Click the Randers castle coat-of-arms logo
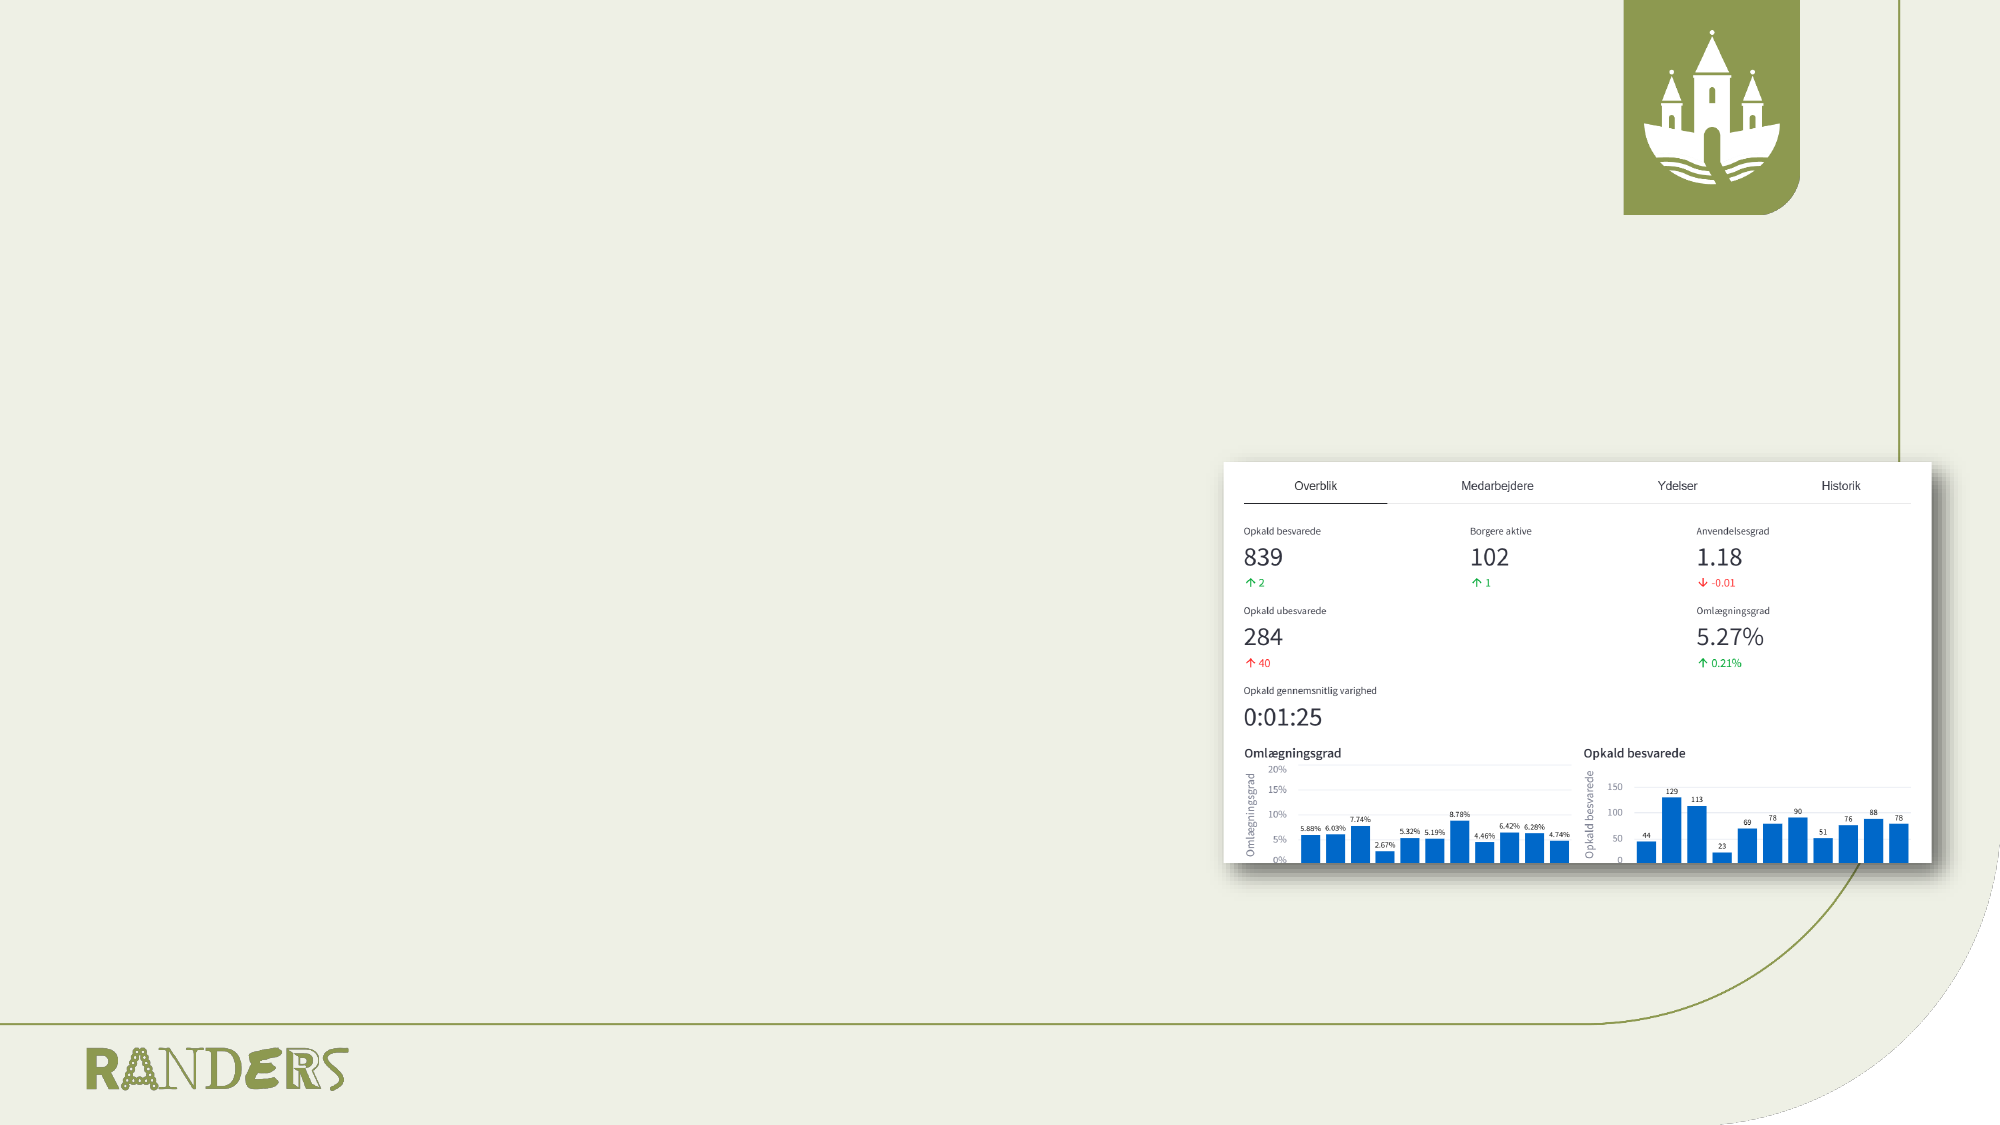 click(x=1711, y=108)
